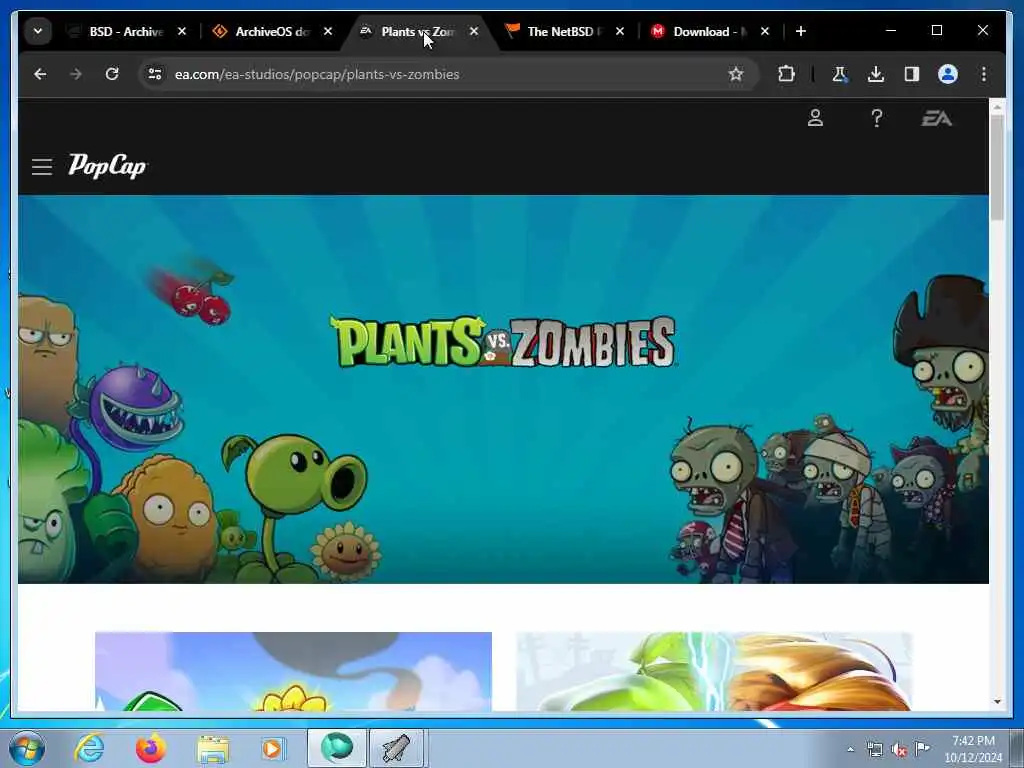Screen dimensions: 1024x768
Task: Open the Windows Start menu
Action: coord(27,748)
